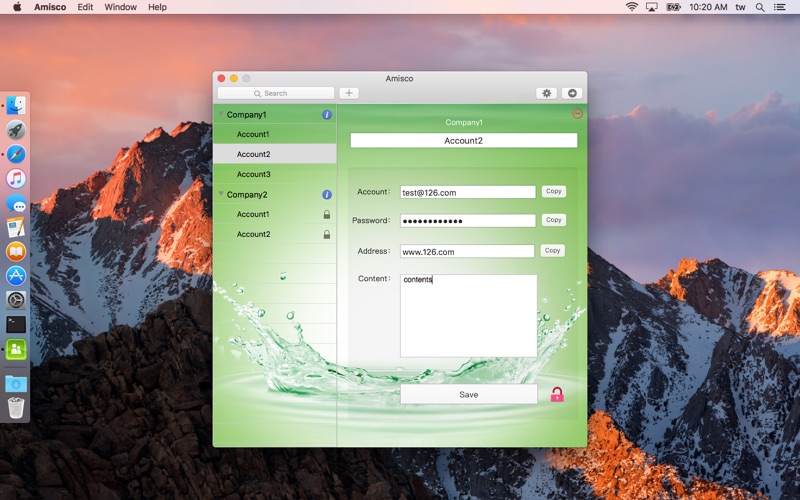Toggle the pink padlock beside Save
The image size is (800, 500).
557,394
